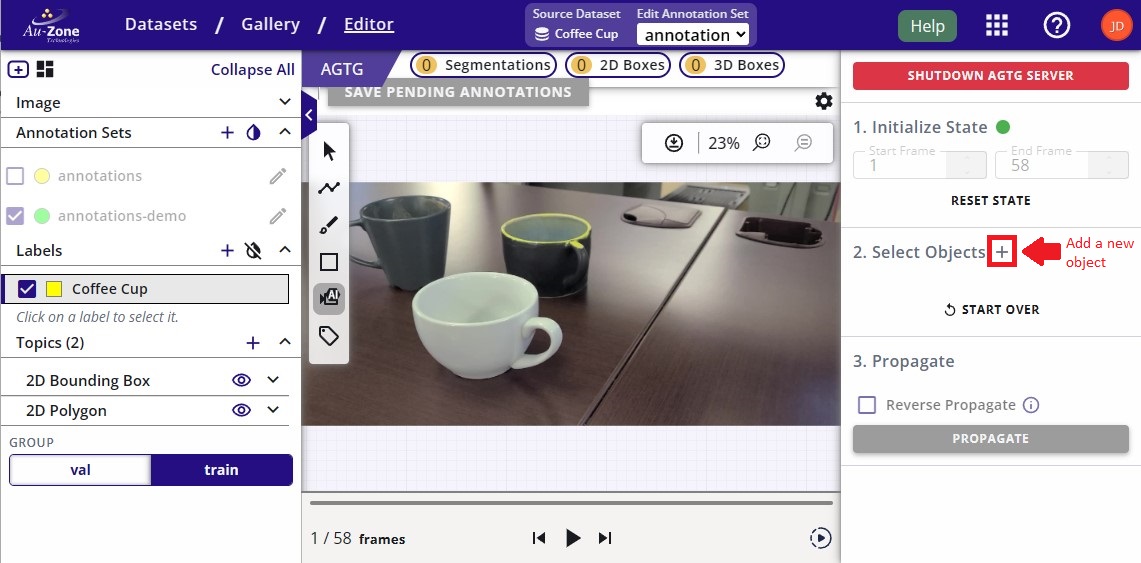This screenshot has width=1141, height=563.
Task: Click the download image icon
Action: [675, 143]
